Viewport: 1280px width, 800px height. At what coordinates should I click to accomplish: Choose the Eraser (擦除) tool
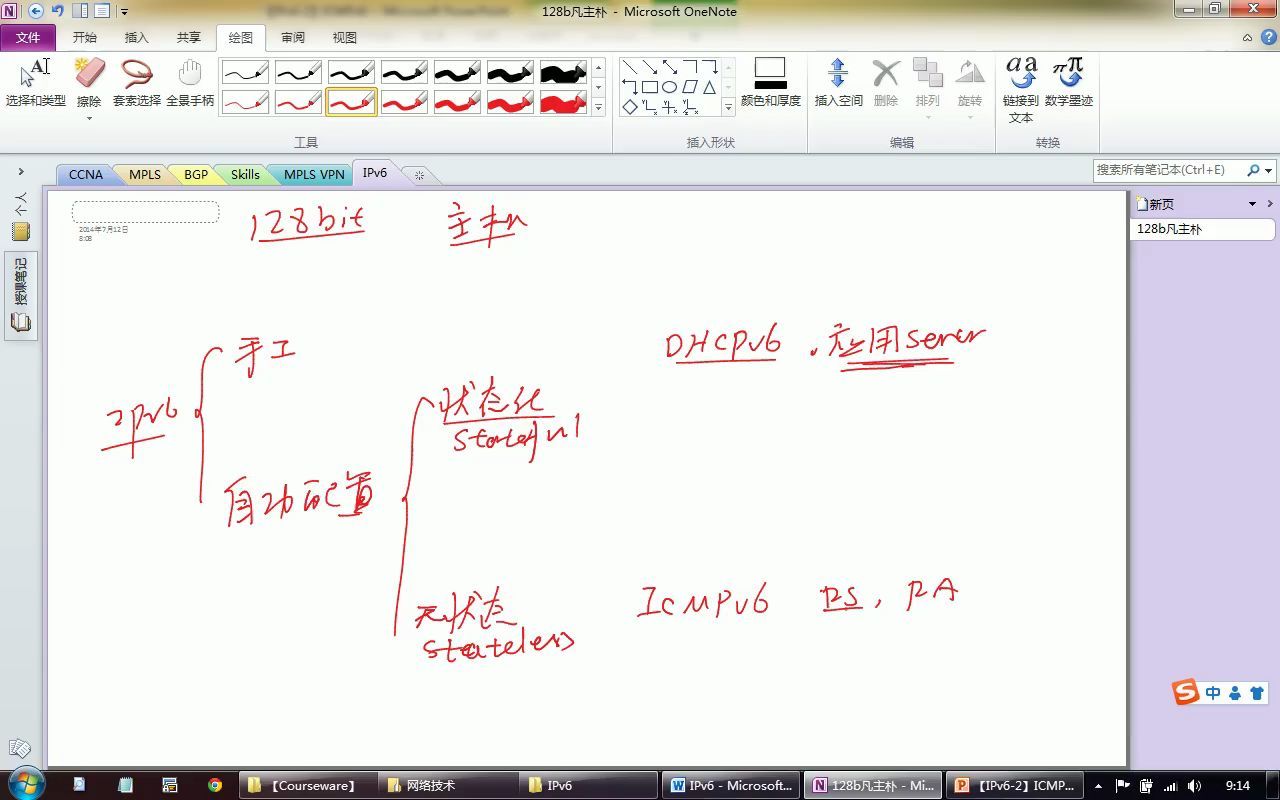point(89,80)
